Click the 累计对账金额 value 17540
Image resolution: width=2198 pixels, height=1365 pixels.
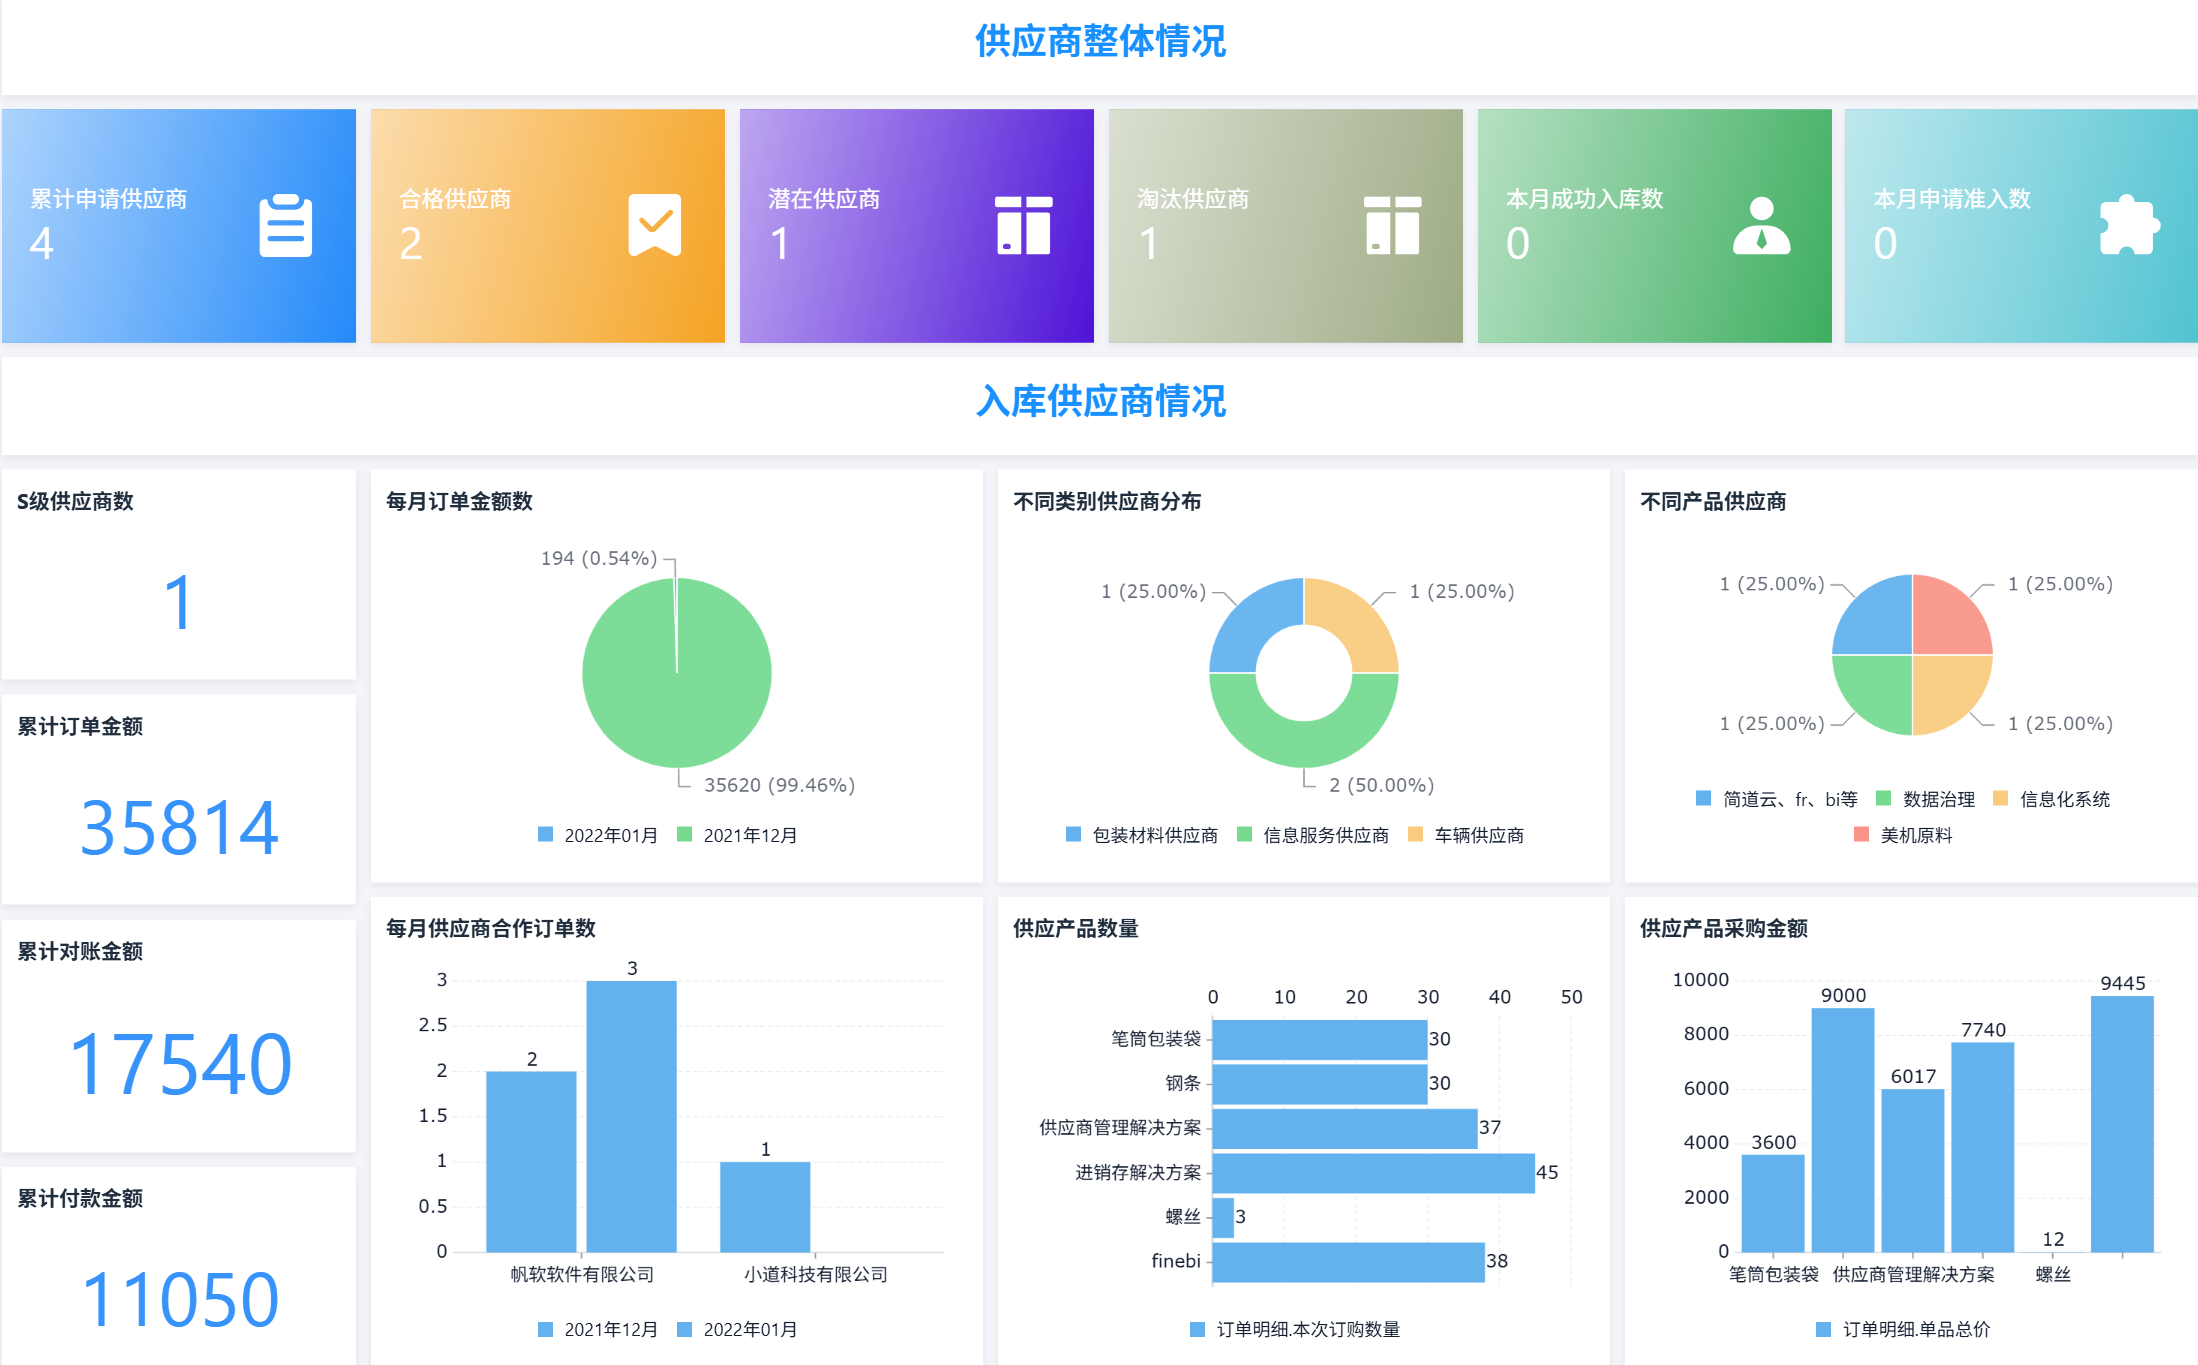click(x=180, y=1065)
